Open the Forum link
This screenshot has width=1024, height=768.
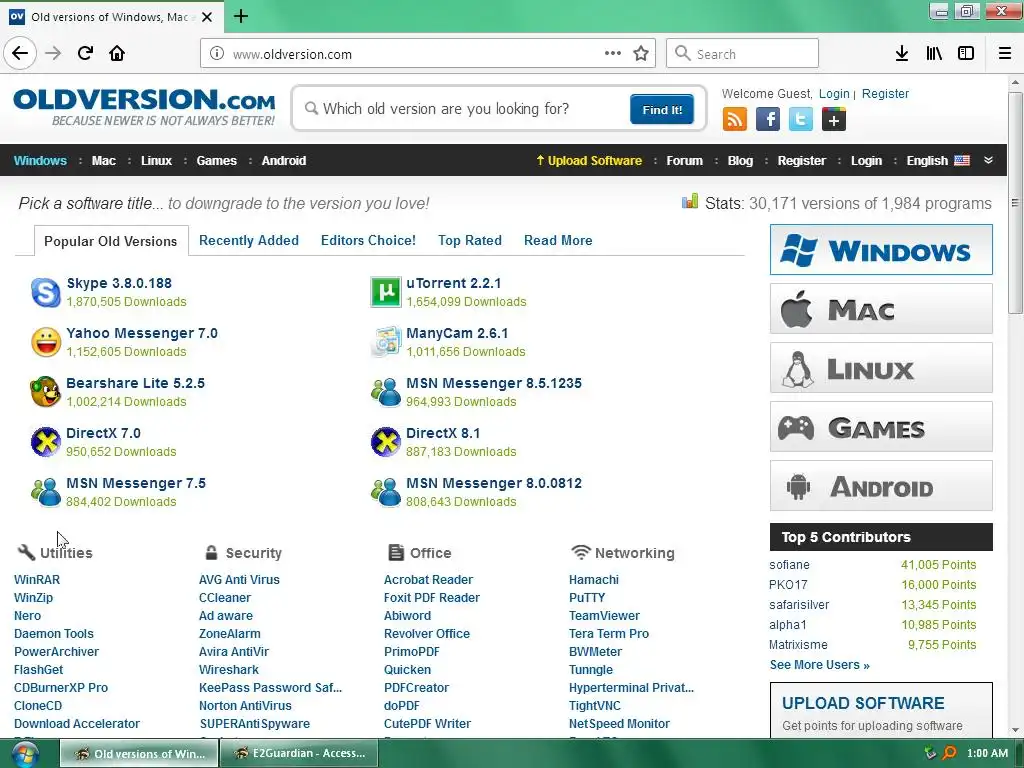[x=684, y=161]
